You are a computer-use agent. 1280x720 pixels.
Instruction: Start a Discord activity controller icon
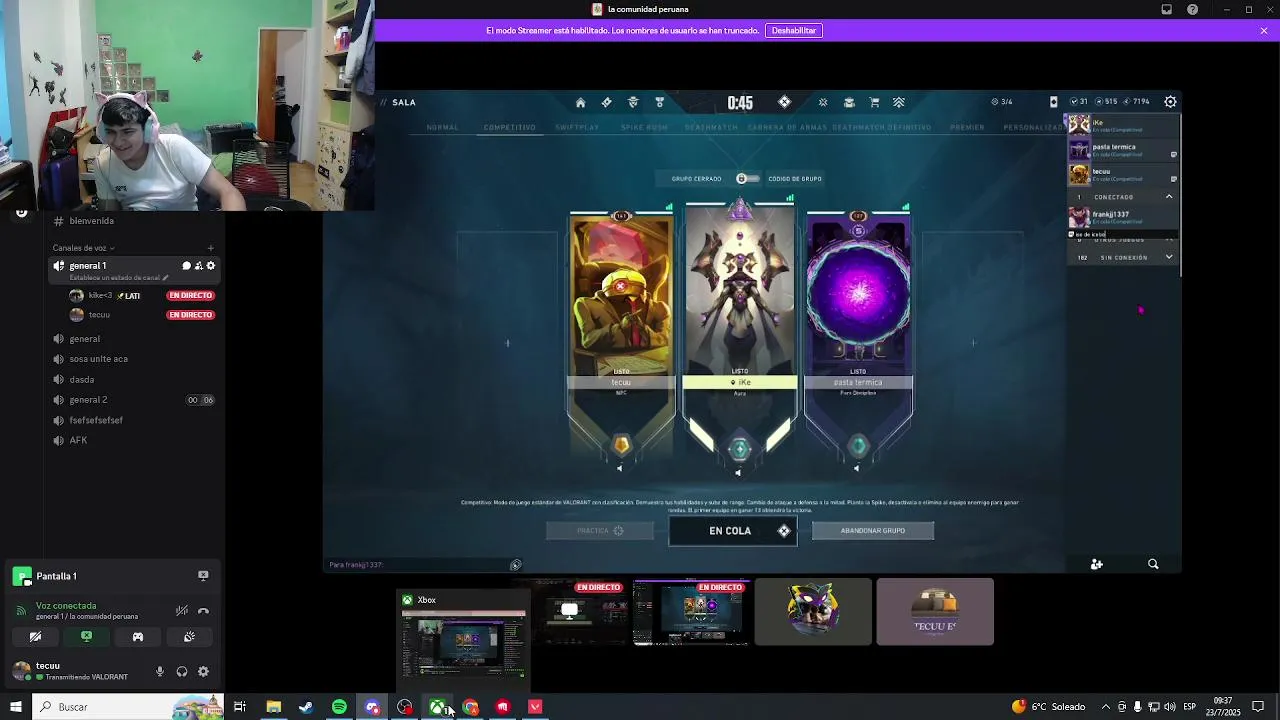click(138, 637)
